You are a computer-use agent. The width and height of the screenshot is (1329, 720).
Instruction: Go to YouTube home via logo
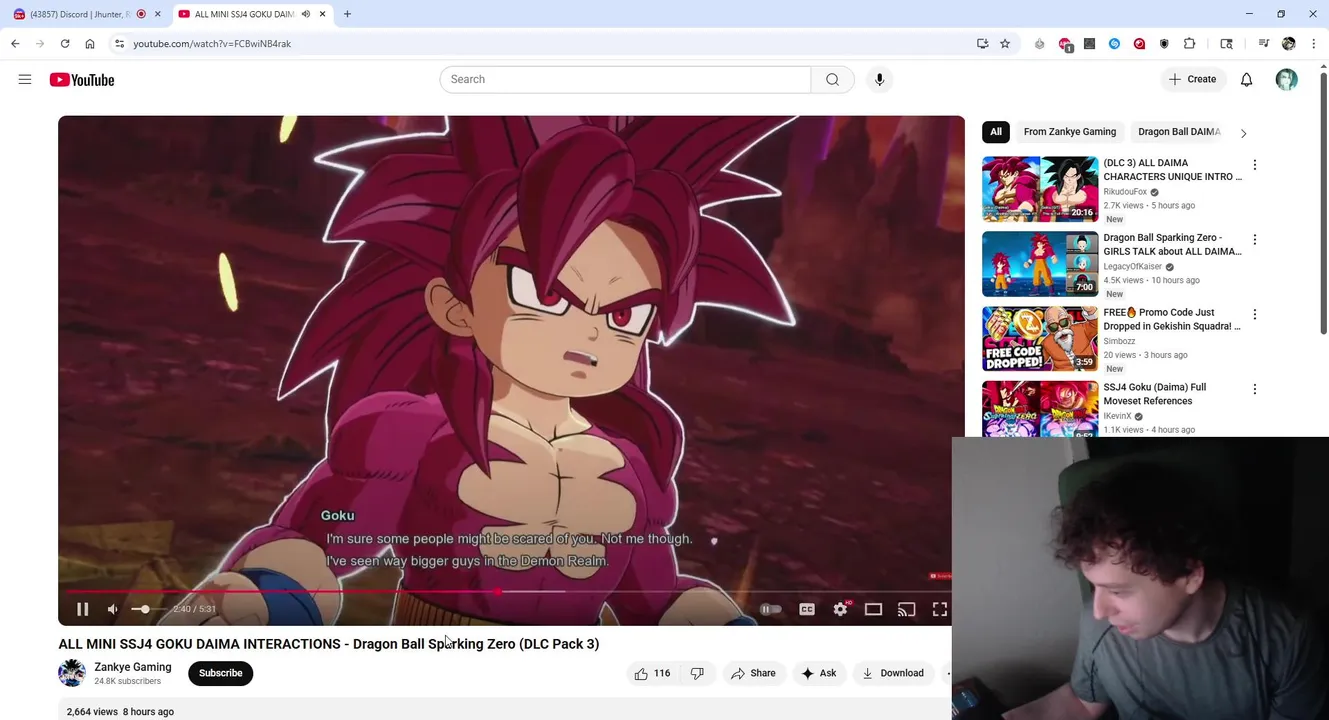click(82, 80)
